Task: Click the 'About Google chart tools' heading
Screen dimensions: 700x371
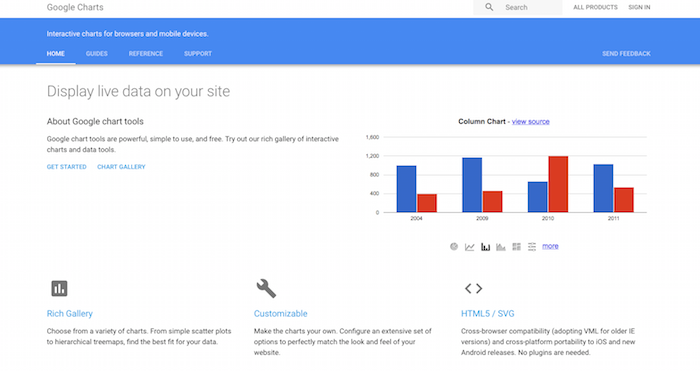Action: click(95, 121)
